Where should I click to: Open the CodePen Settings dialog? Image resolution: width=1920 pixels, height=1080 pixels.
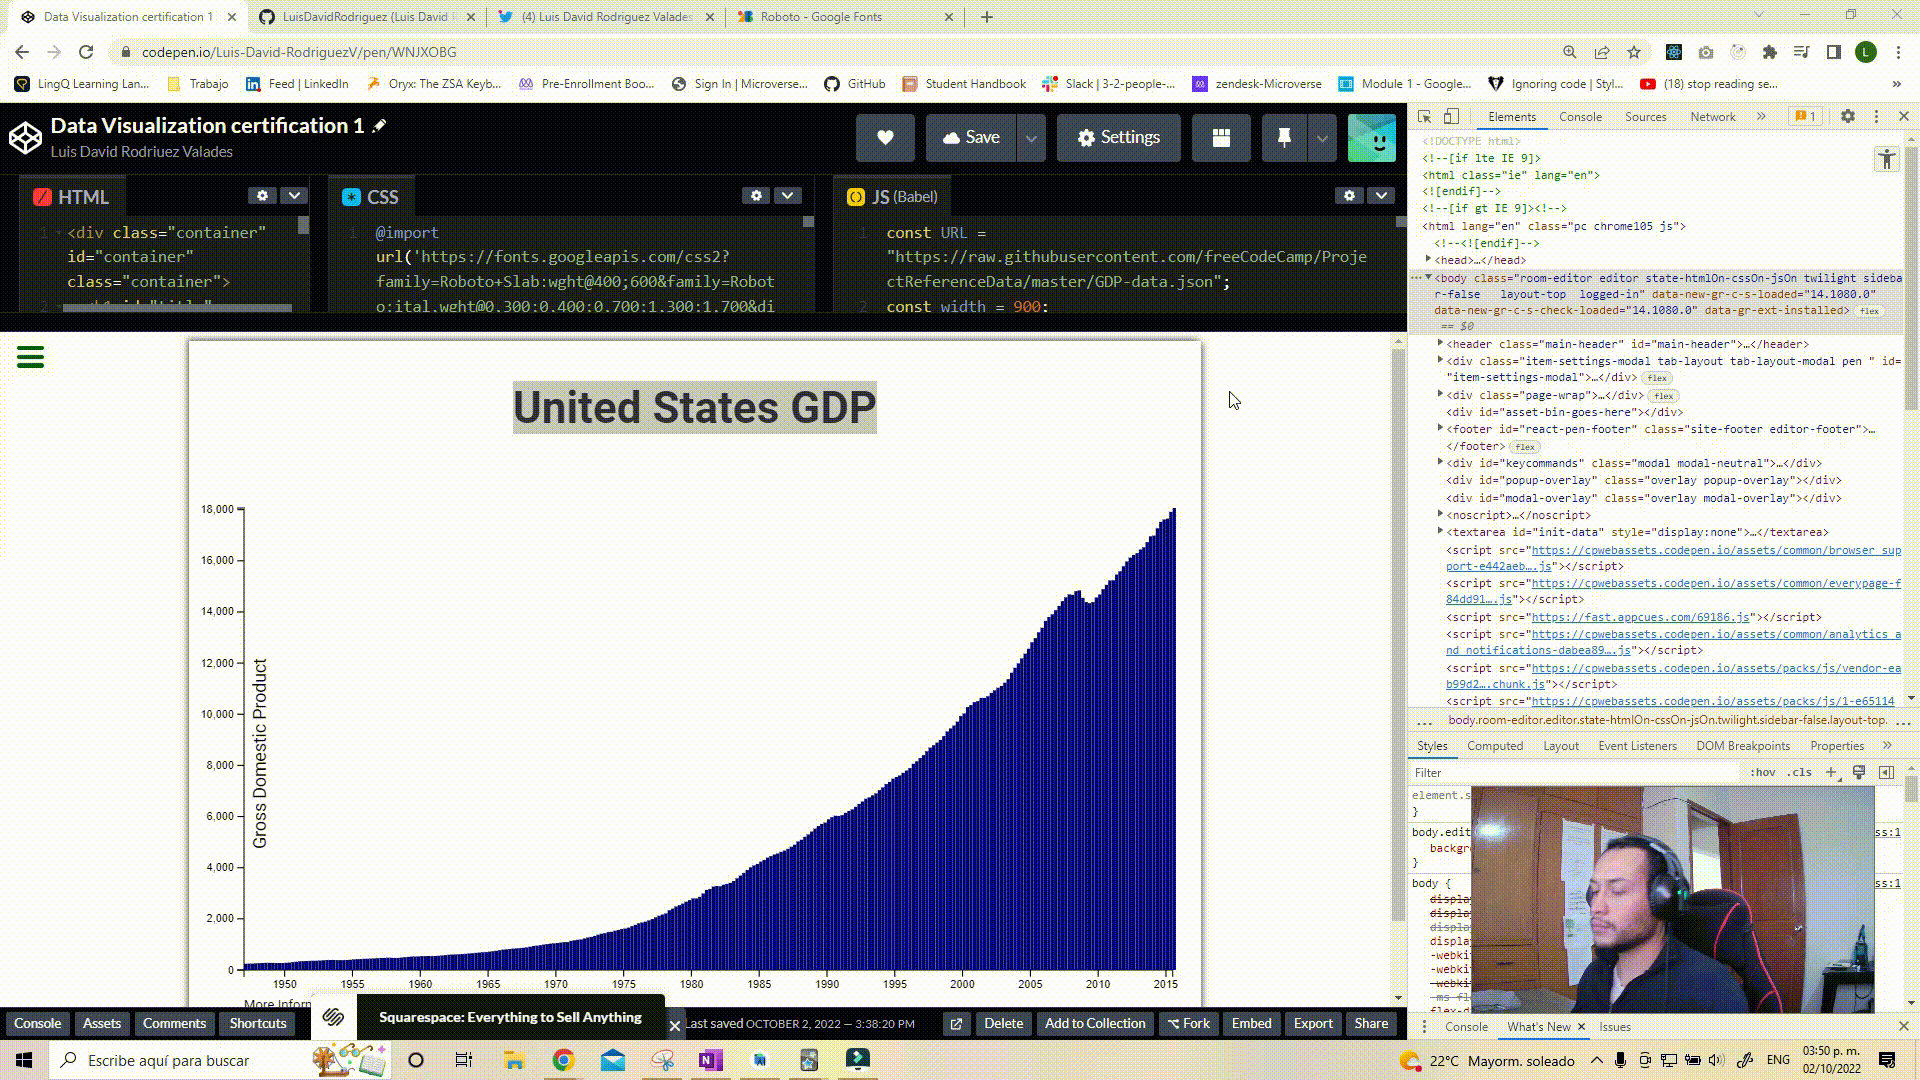[x=1118, y=137]
